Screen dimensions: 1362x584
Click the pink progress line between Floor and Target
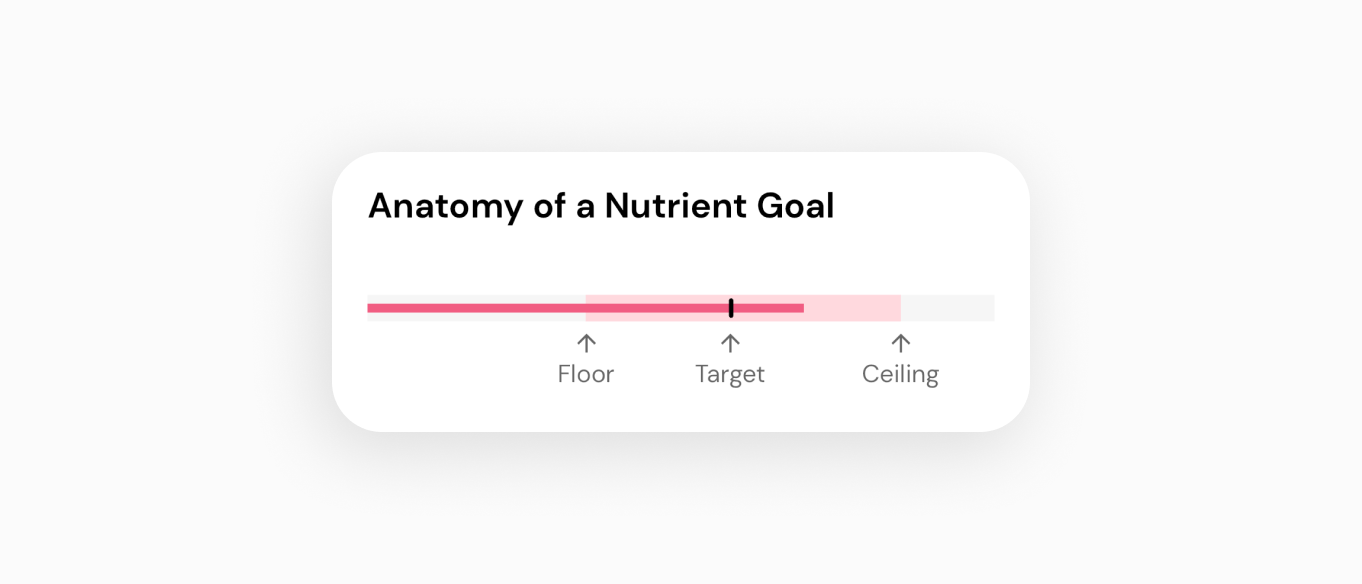point(657,308)
